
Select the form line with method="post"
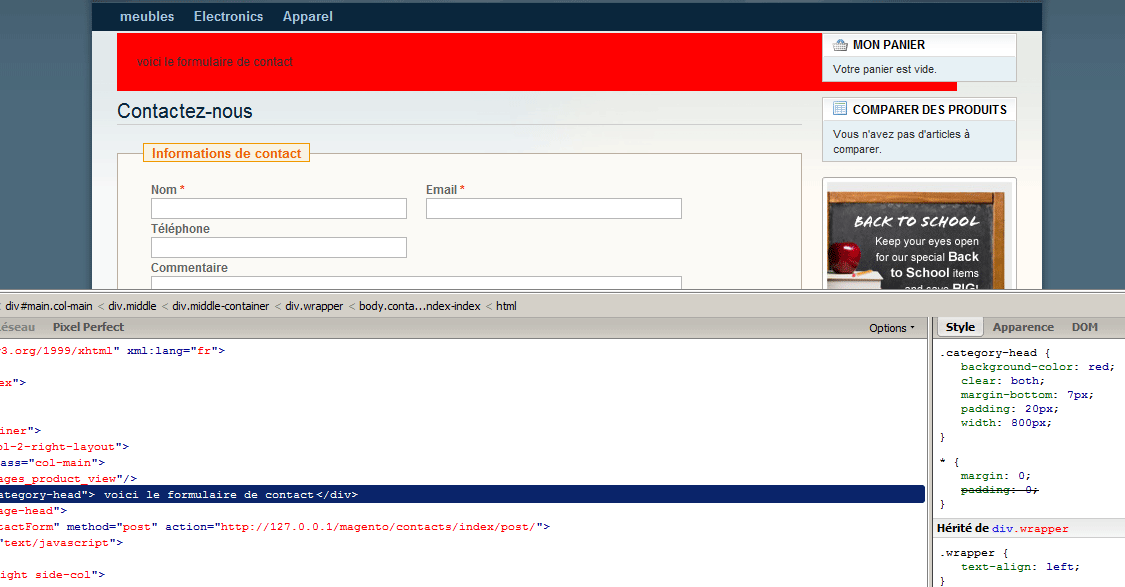point(275,527)
